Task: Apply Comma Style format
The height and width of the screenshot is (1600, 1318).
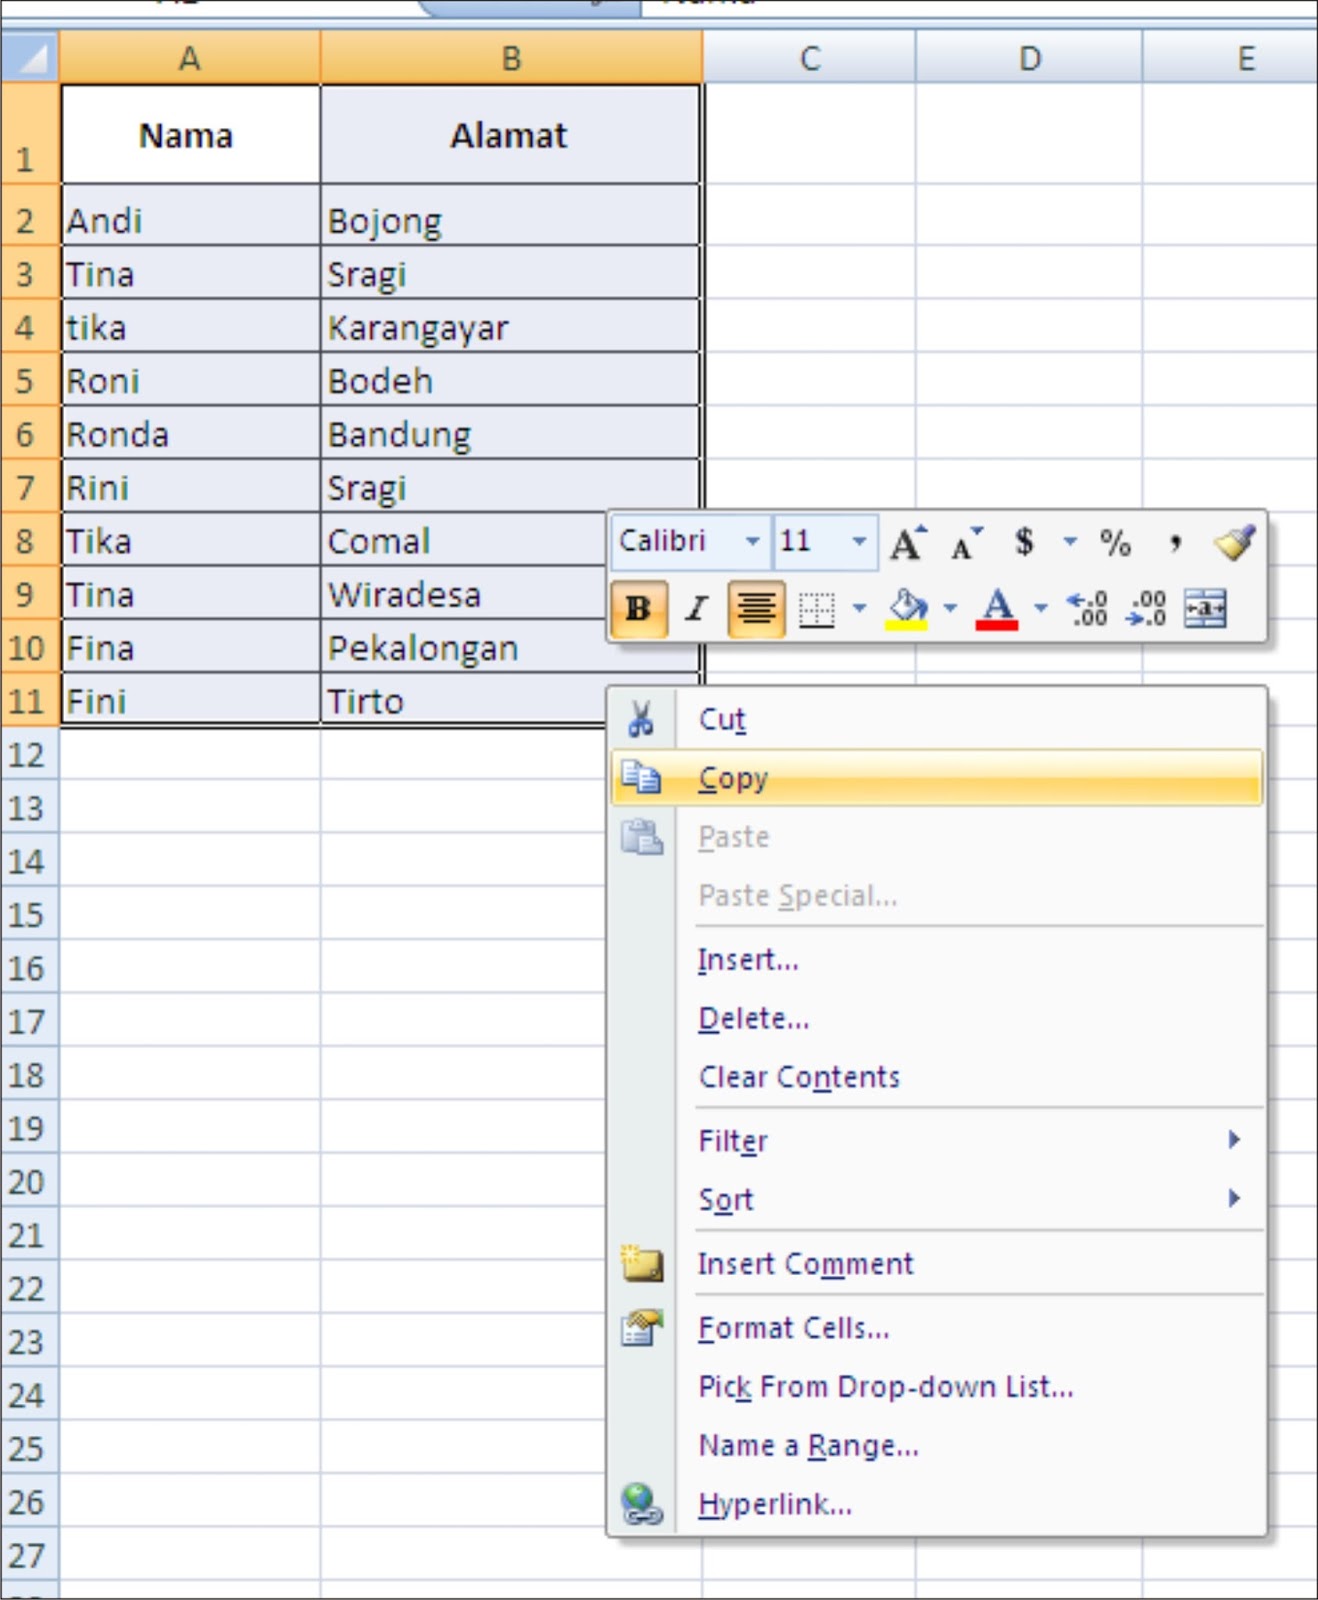Action: coord(1175,544)
